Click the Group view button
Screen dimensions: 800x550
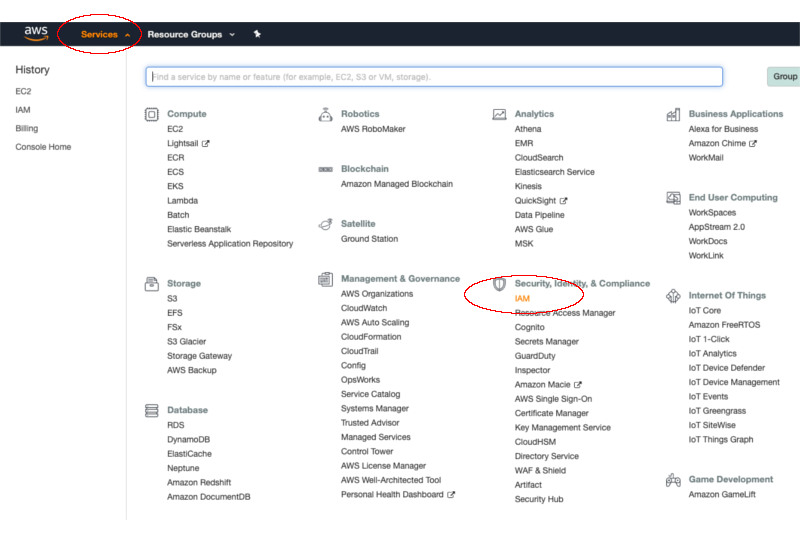(784, 77)
